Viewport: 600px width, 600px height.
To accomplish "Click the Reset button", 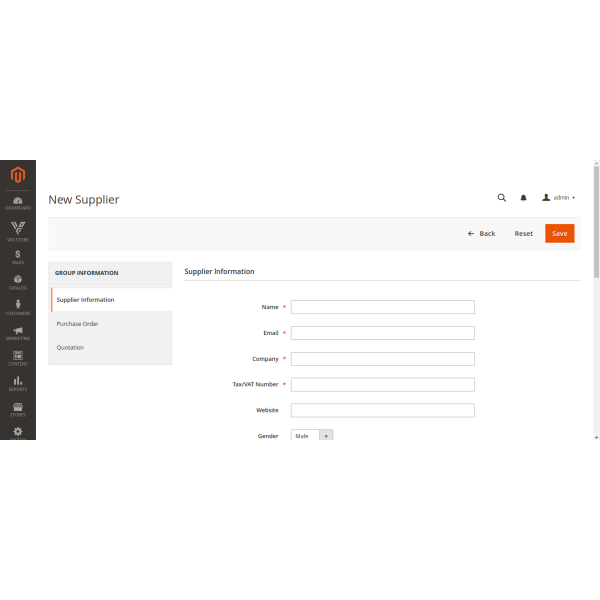I will (524, 233).
